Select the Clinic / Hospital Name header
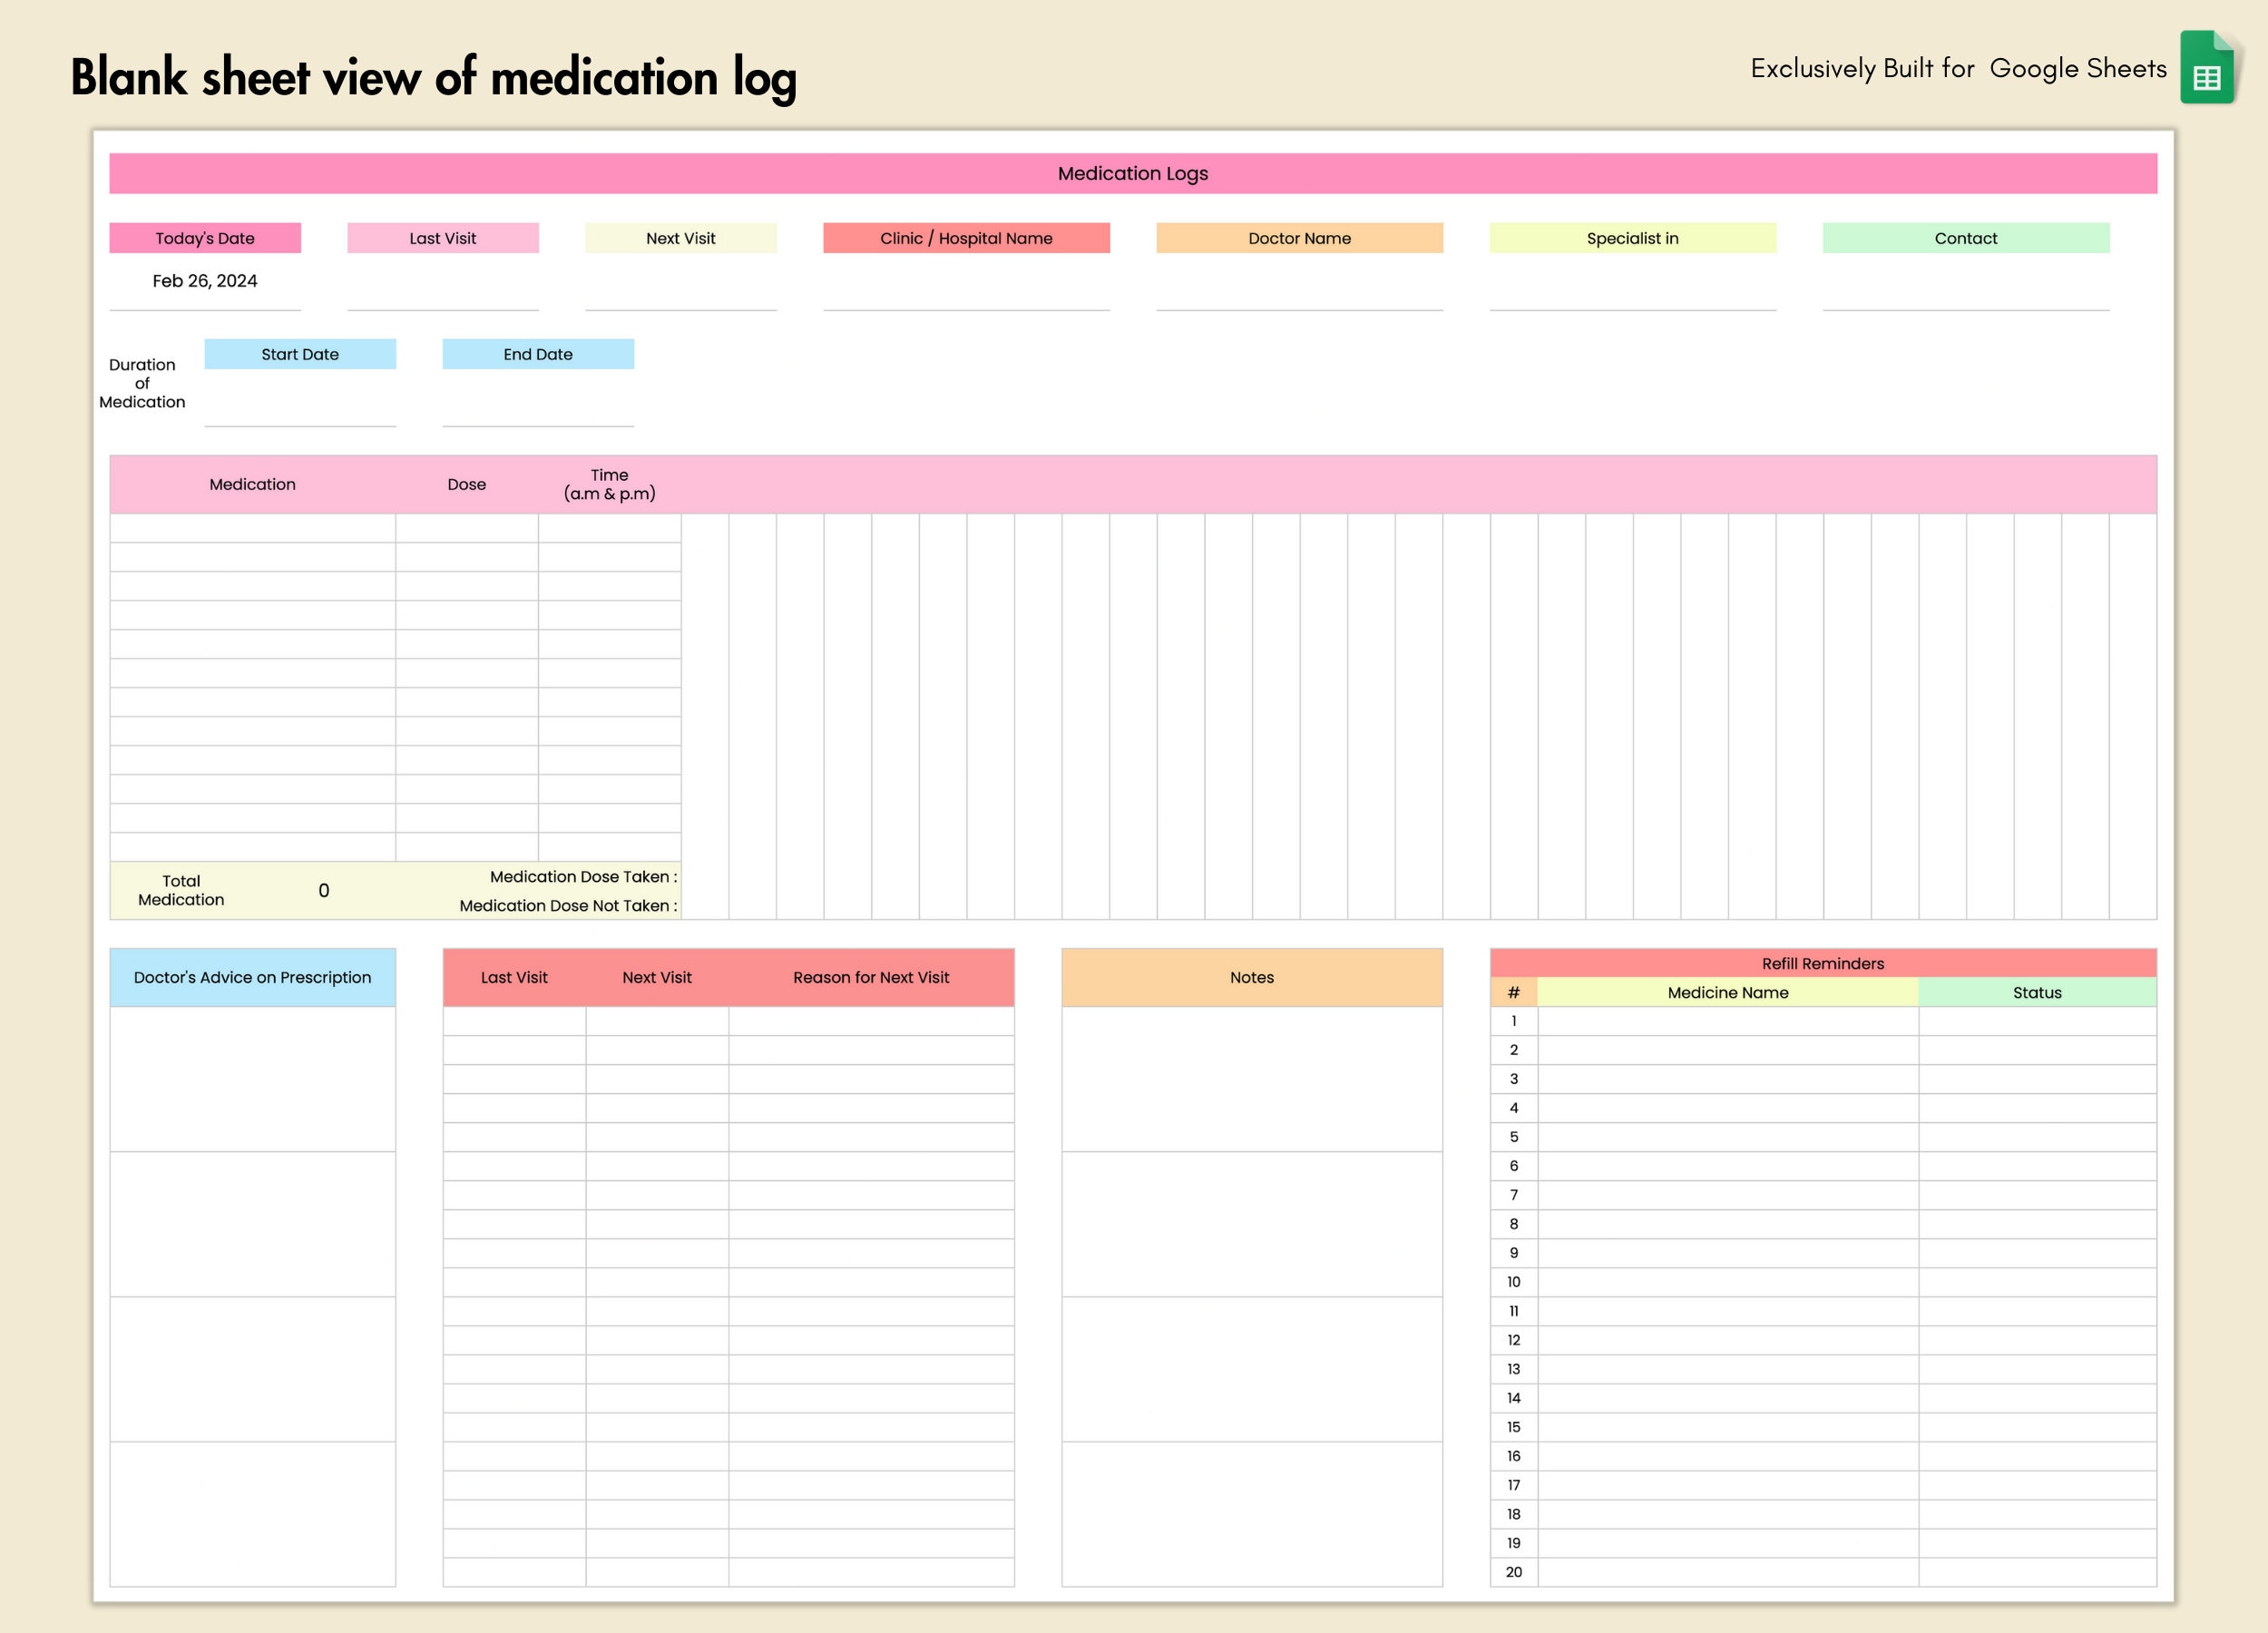2268x1633 pixels. tap(966, 238)
